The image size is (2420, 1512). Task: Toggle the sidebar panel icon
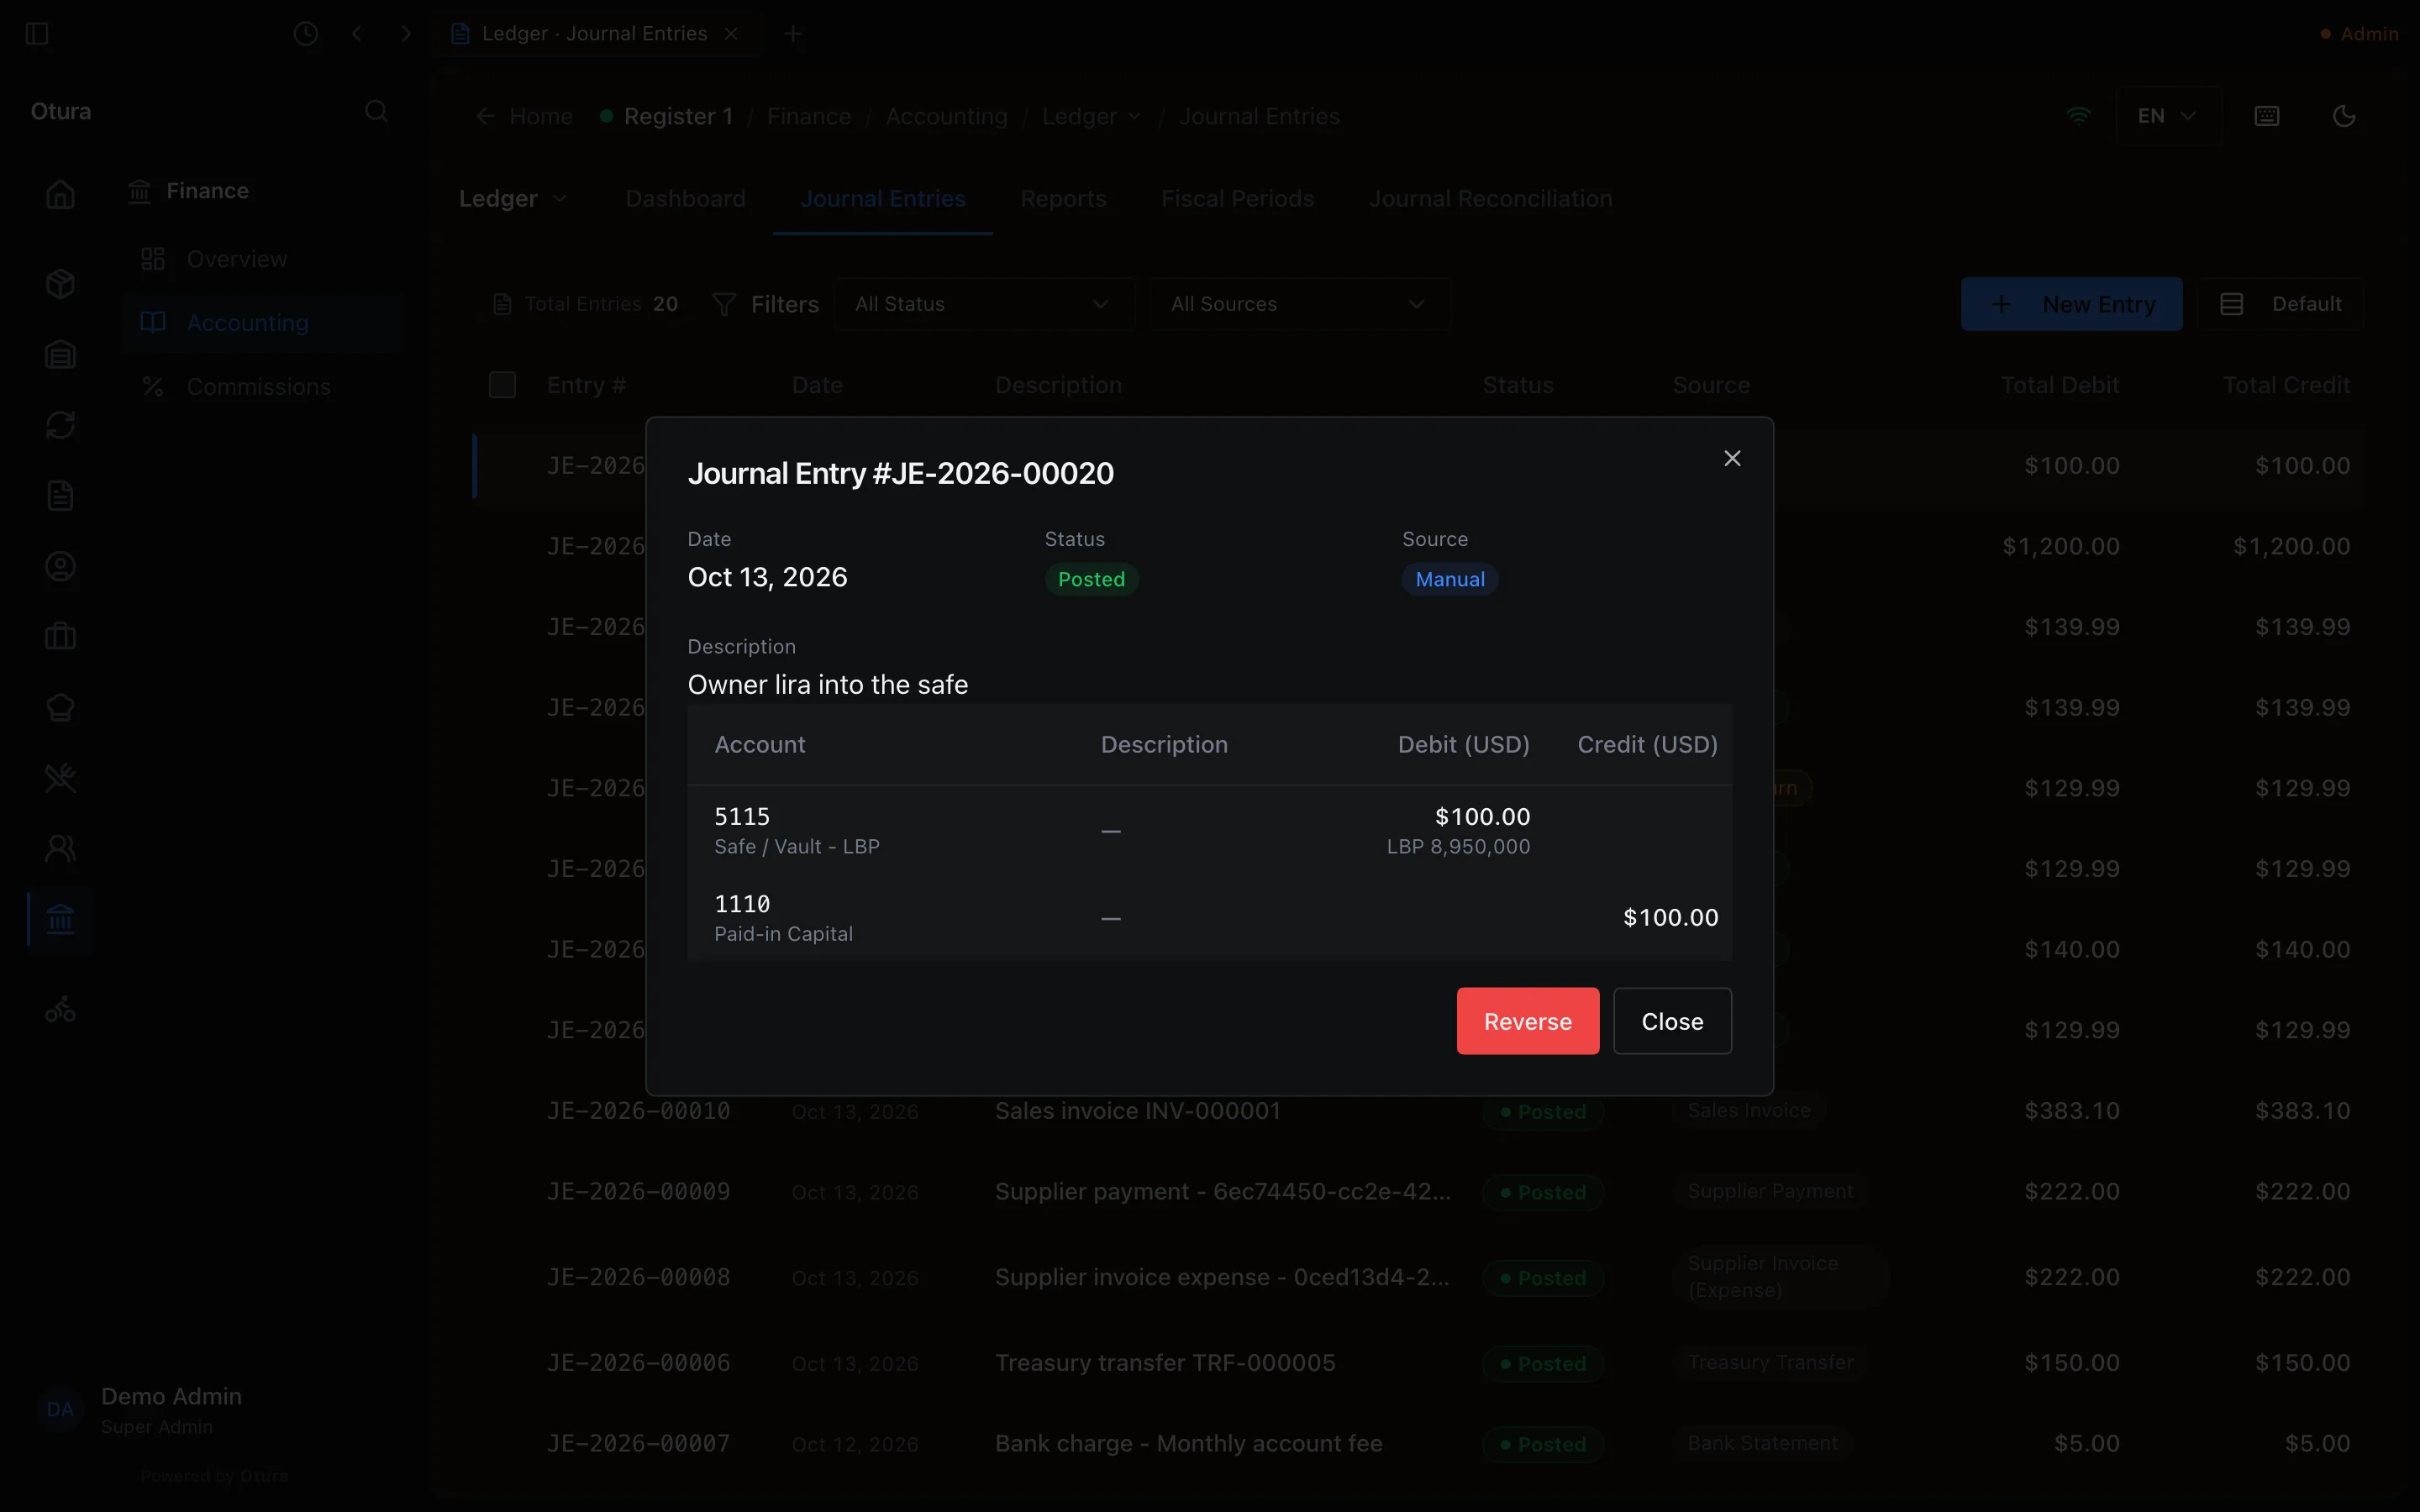pos(37,34)
